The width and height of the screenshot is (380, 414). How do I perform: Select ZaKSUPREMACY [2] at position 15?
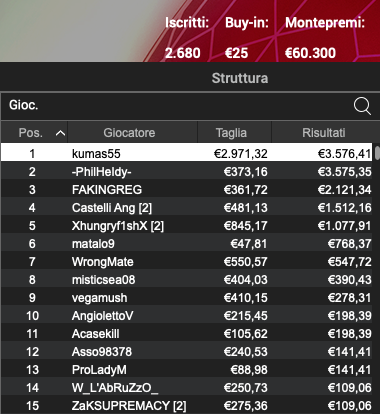coord(187,406)
